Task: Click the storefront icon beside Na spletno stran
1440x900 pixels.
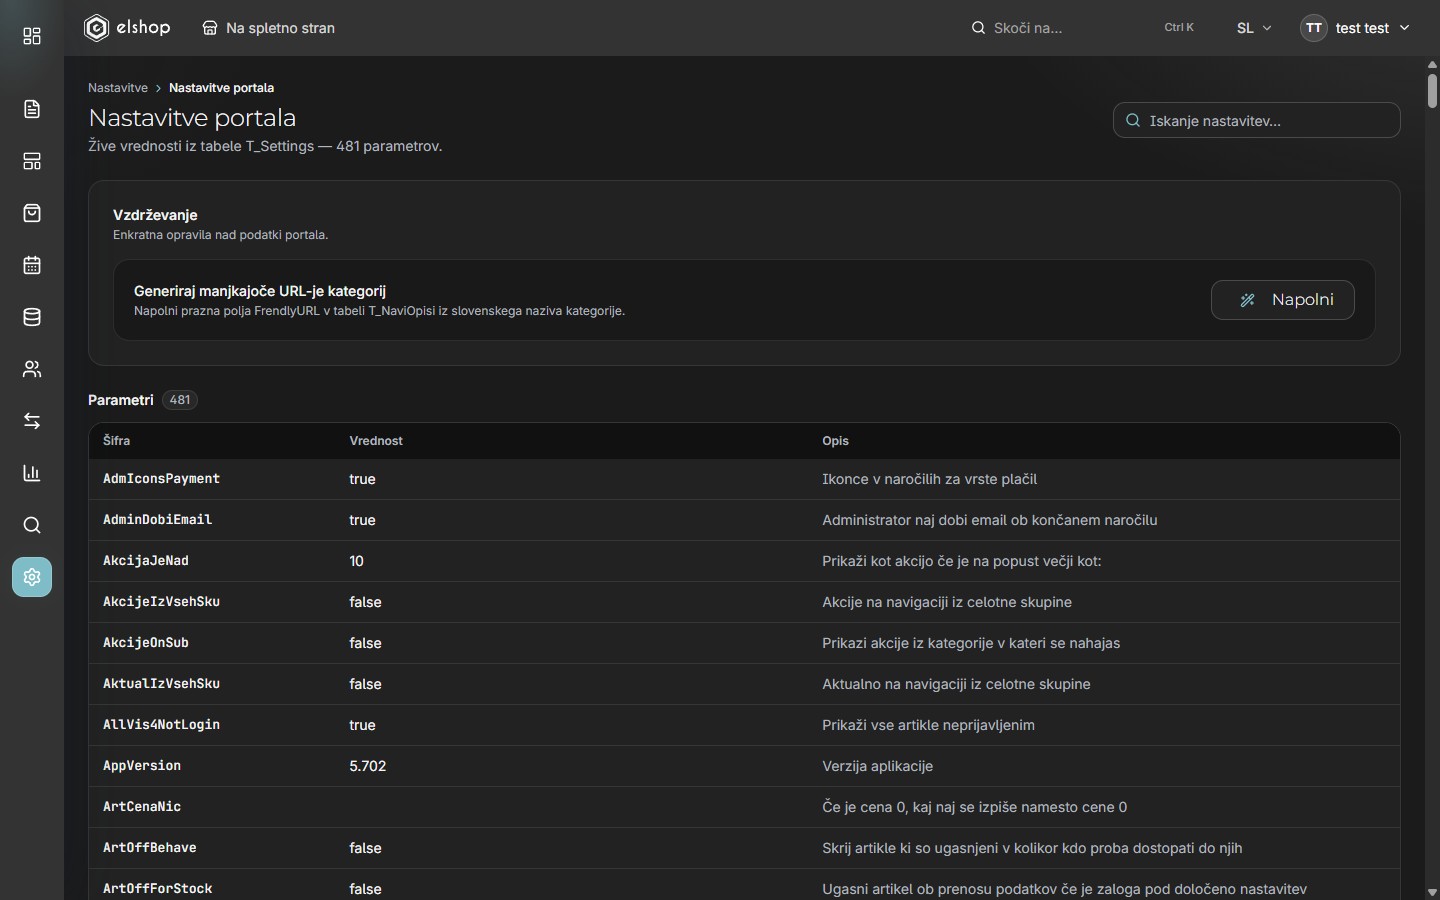Action: pos(210,28)
